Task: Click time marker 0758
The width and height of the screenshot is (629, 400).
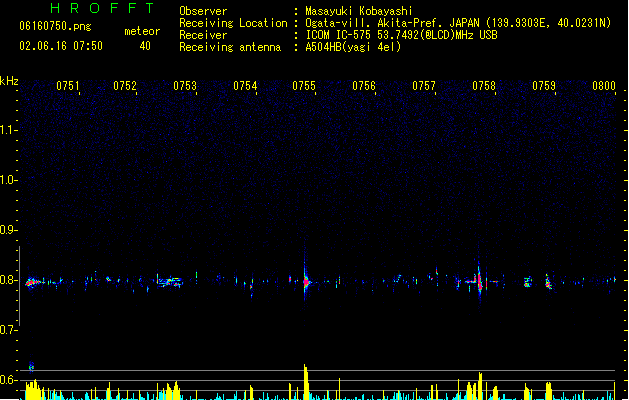Action: tap(484, 86)
